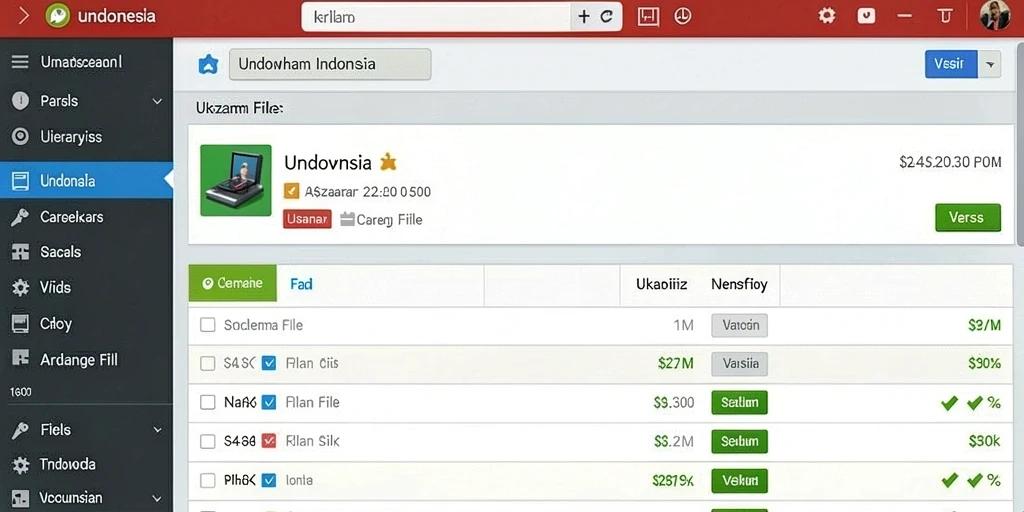Click the save disk icon beside search box

click(x=648, y=16)
